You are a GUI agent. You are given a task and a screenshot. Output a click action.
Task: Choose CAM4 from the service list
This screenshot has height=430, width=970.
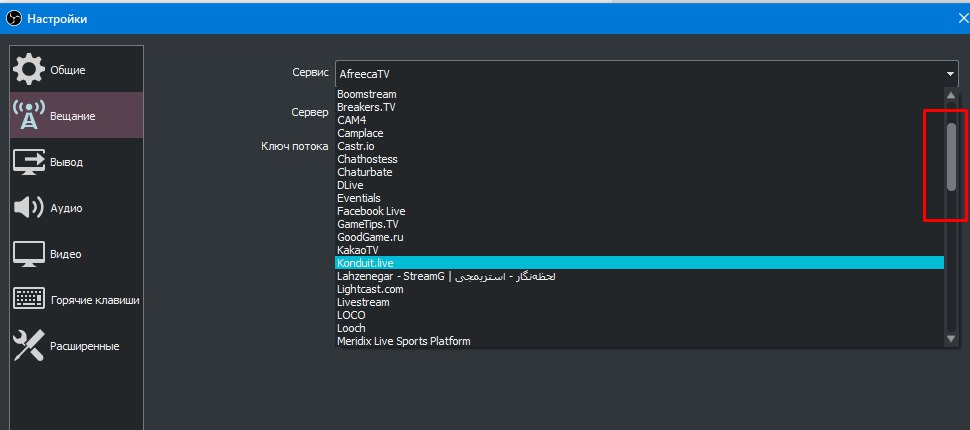(x=639, y=120)
